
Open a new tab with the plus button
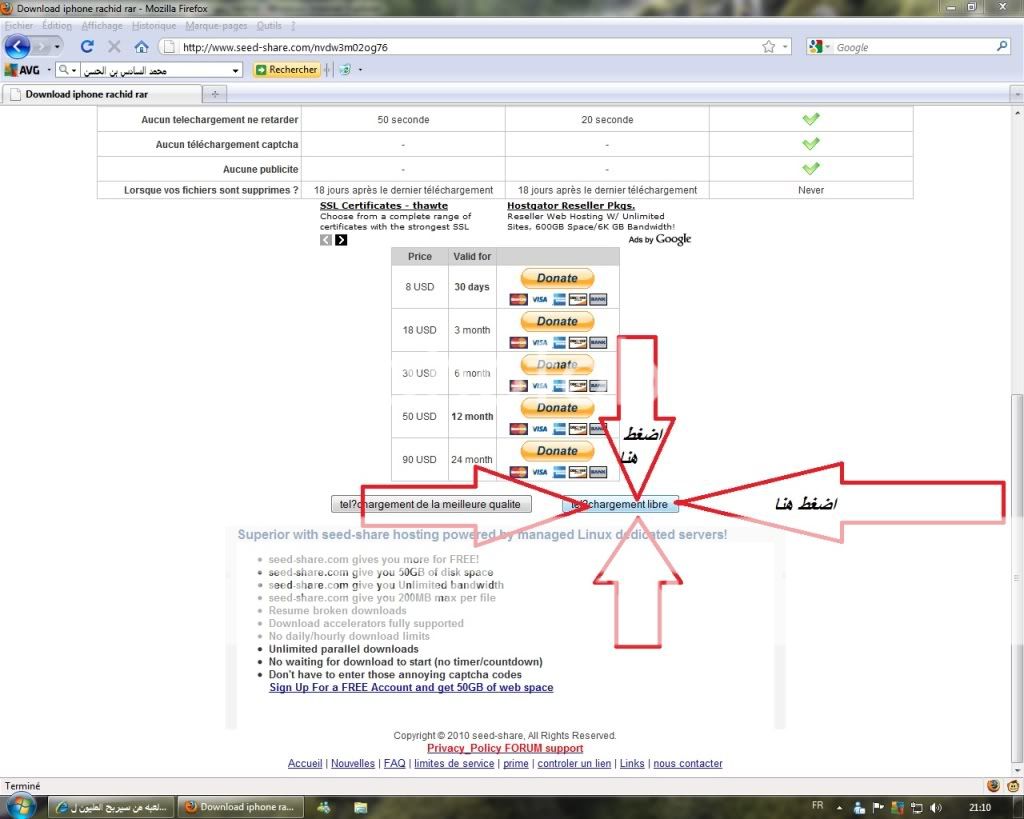(x=215, y=95)
